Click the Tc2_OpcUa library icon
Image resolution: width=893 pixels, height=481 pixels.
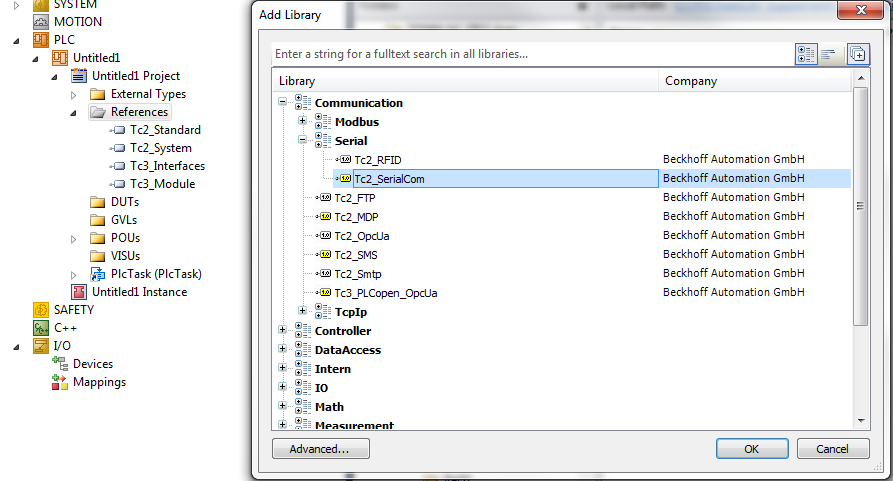[324, 236]
